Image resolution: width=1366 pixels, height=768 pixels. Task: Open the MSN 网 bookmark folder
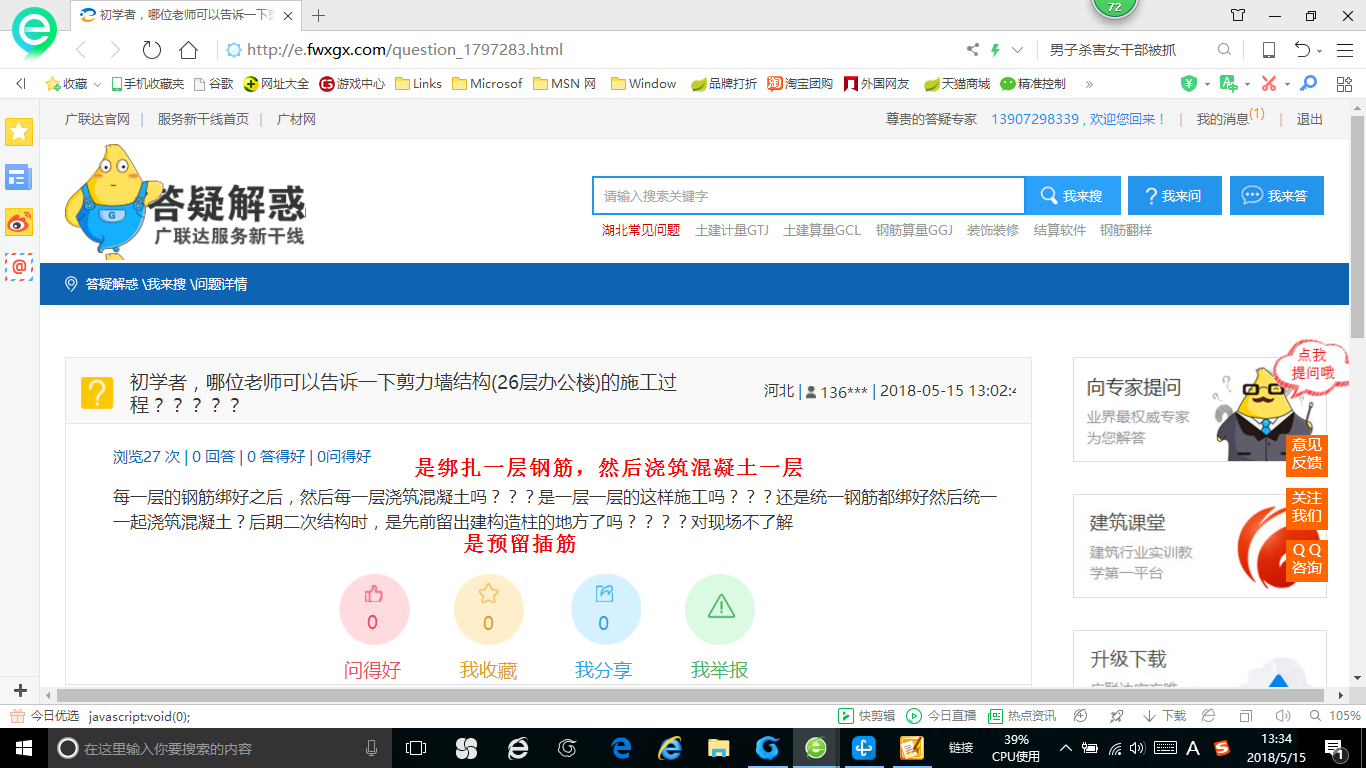565,84
